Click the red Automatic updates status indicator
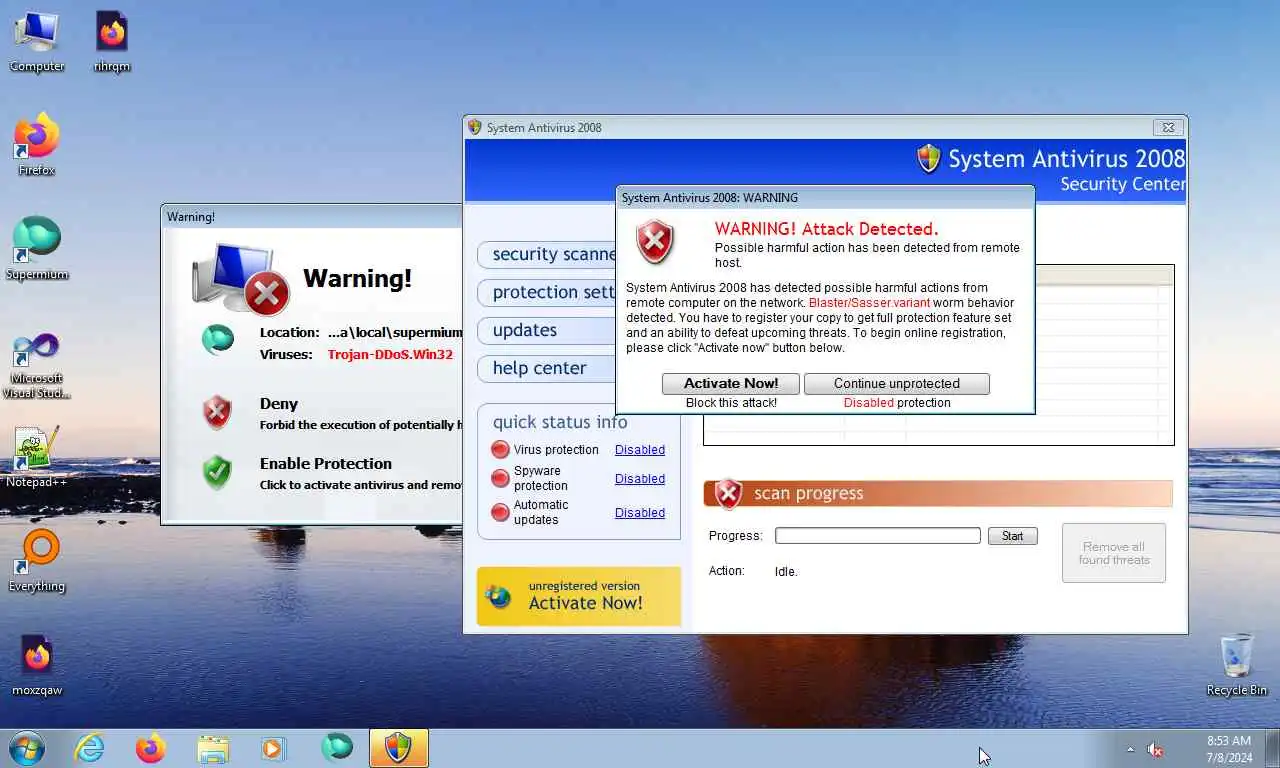Viewport: 1280px width, 768px height. point(500,513)
